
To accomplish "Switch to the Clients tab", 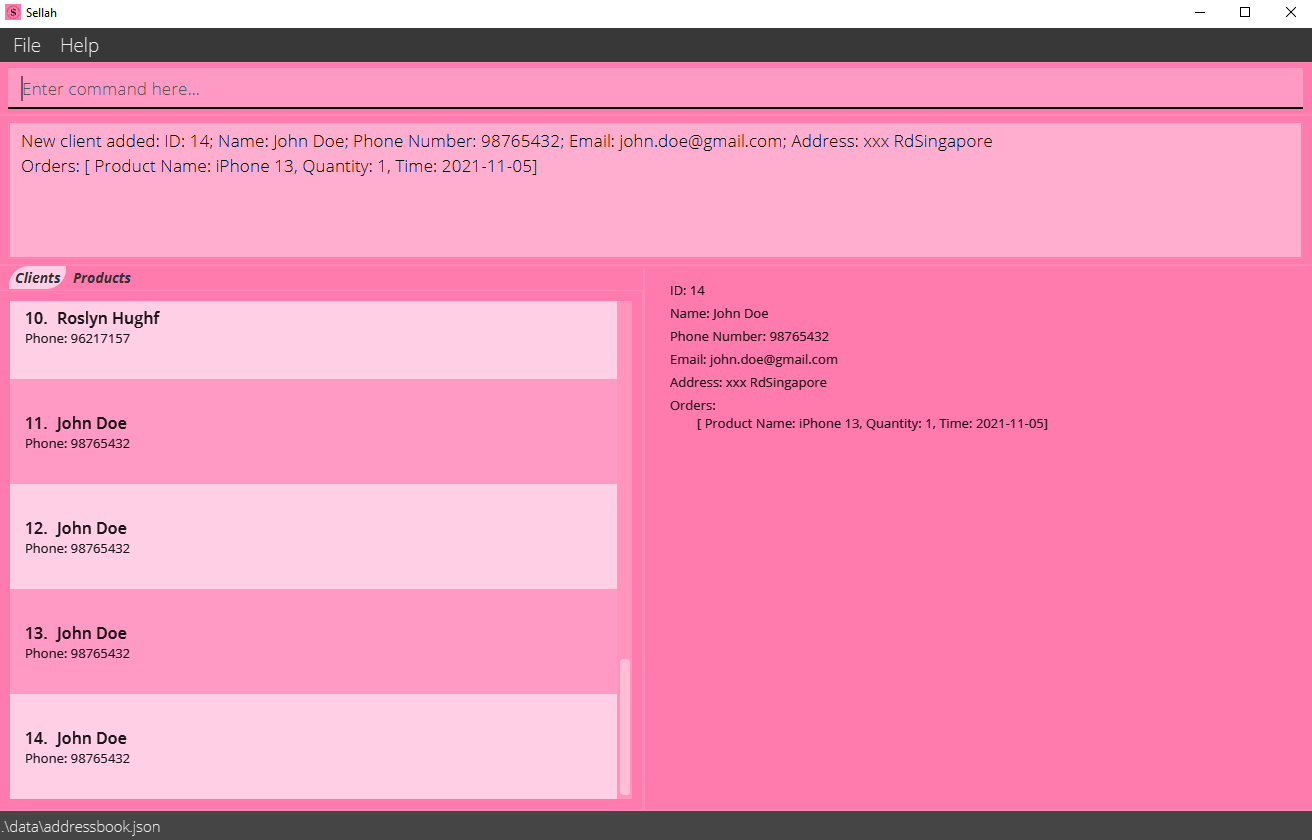I will click(38, 278).
